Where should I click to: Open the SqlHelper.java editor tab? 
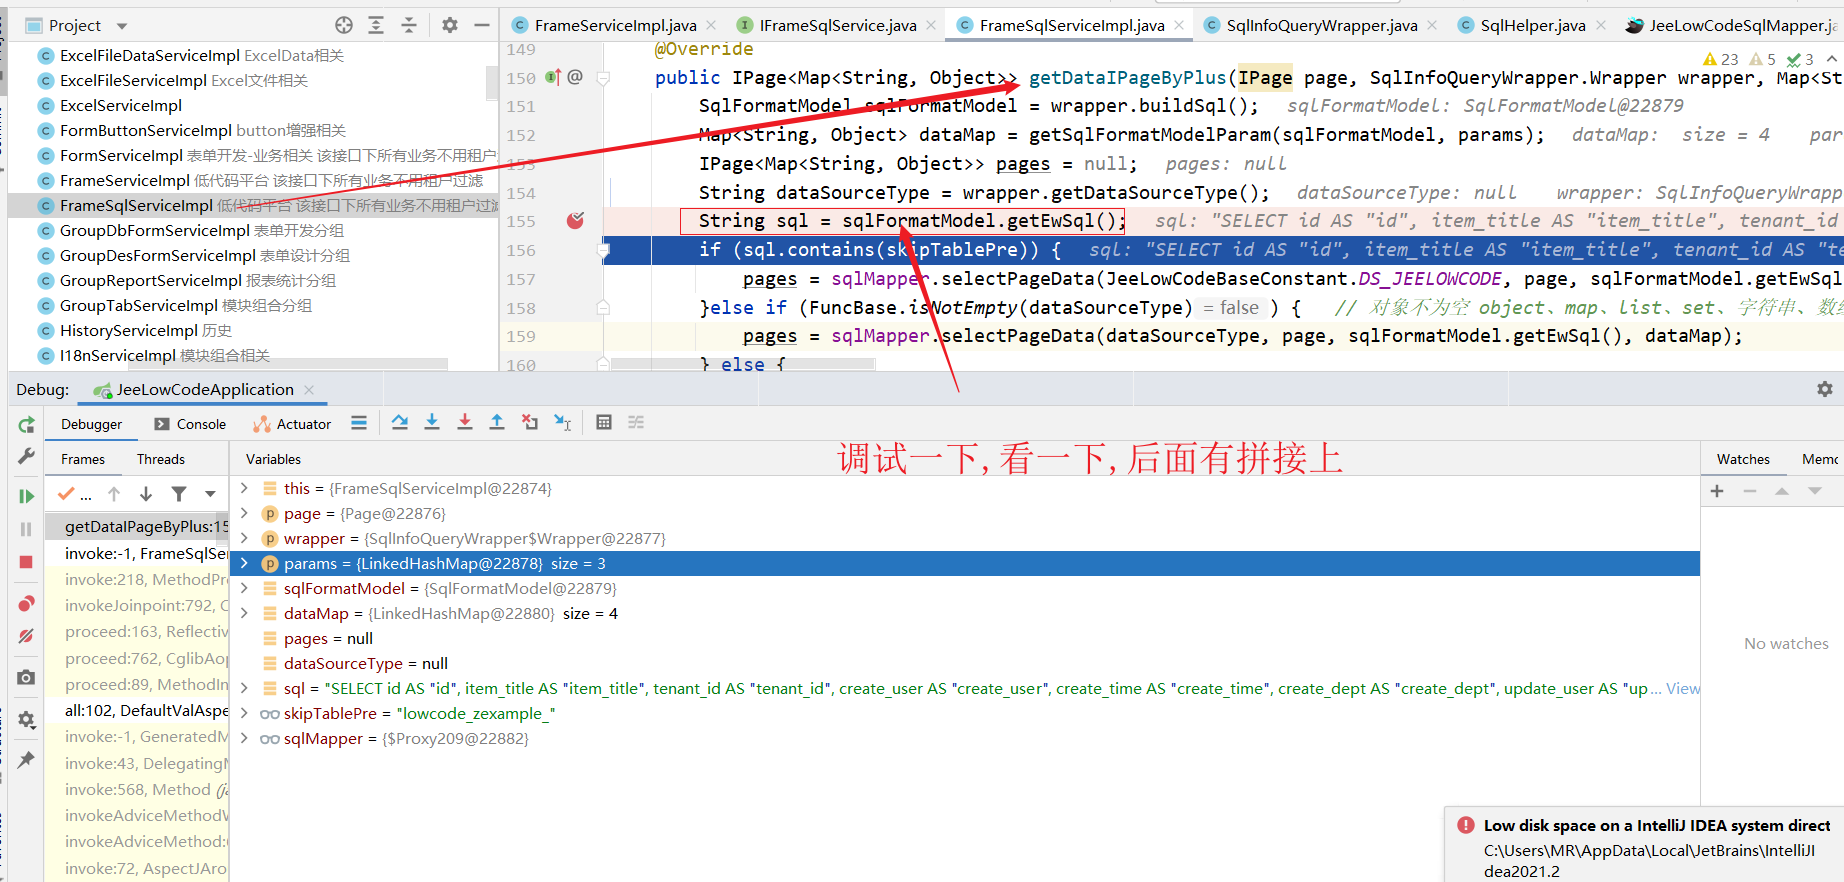1532,26
